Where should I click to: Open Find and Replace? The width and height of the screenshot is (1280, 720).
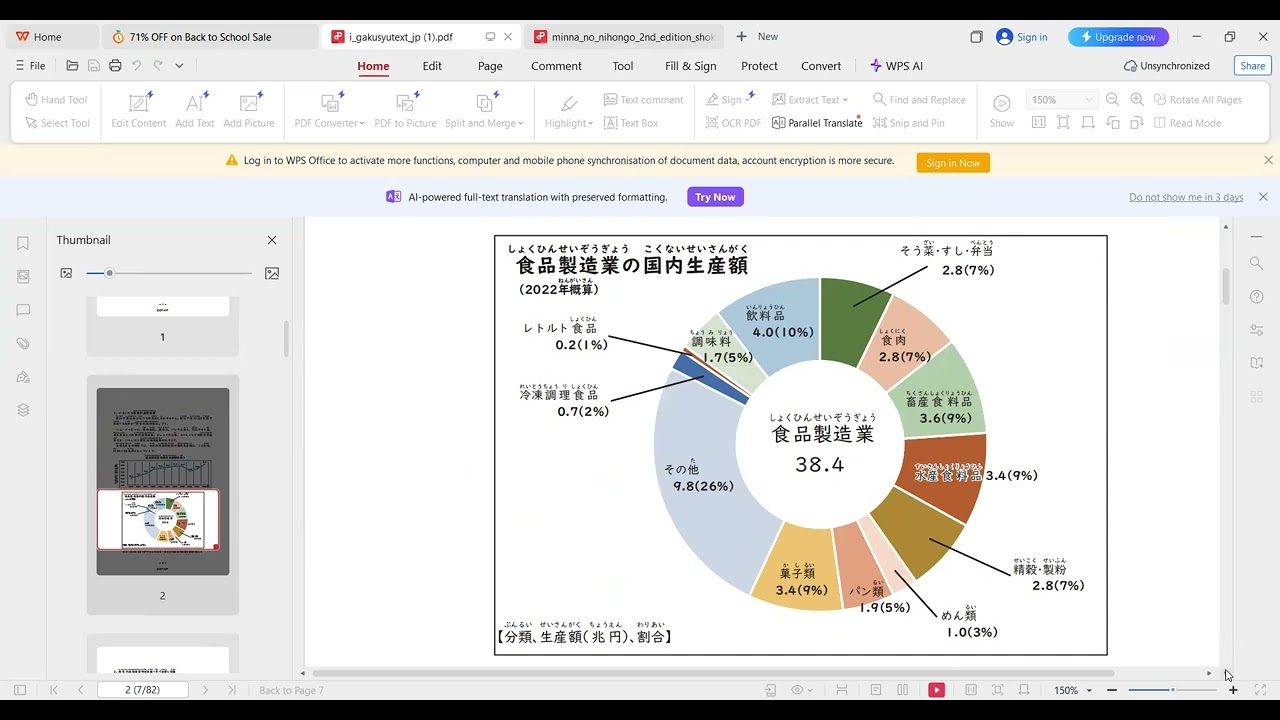click(x=919, y=100)
